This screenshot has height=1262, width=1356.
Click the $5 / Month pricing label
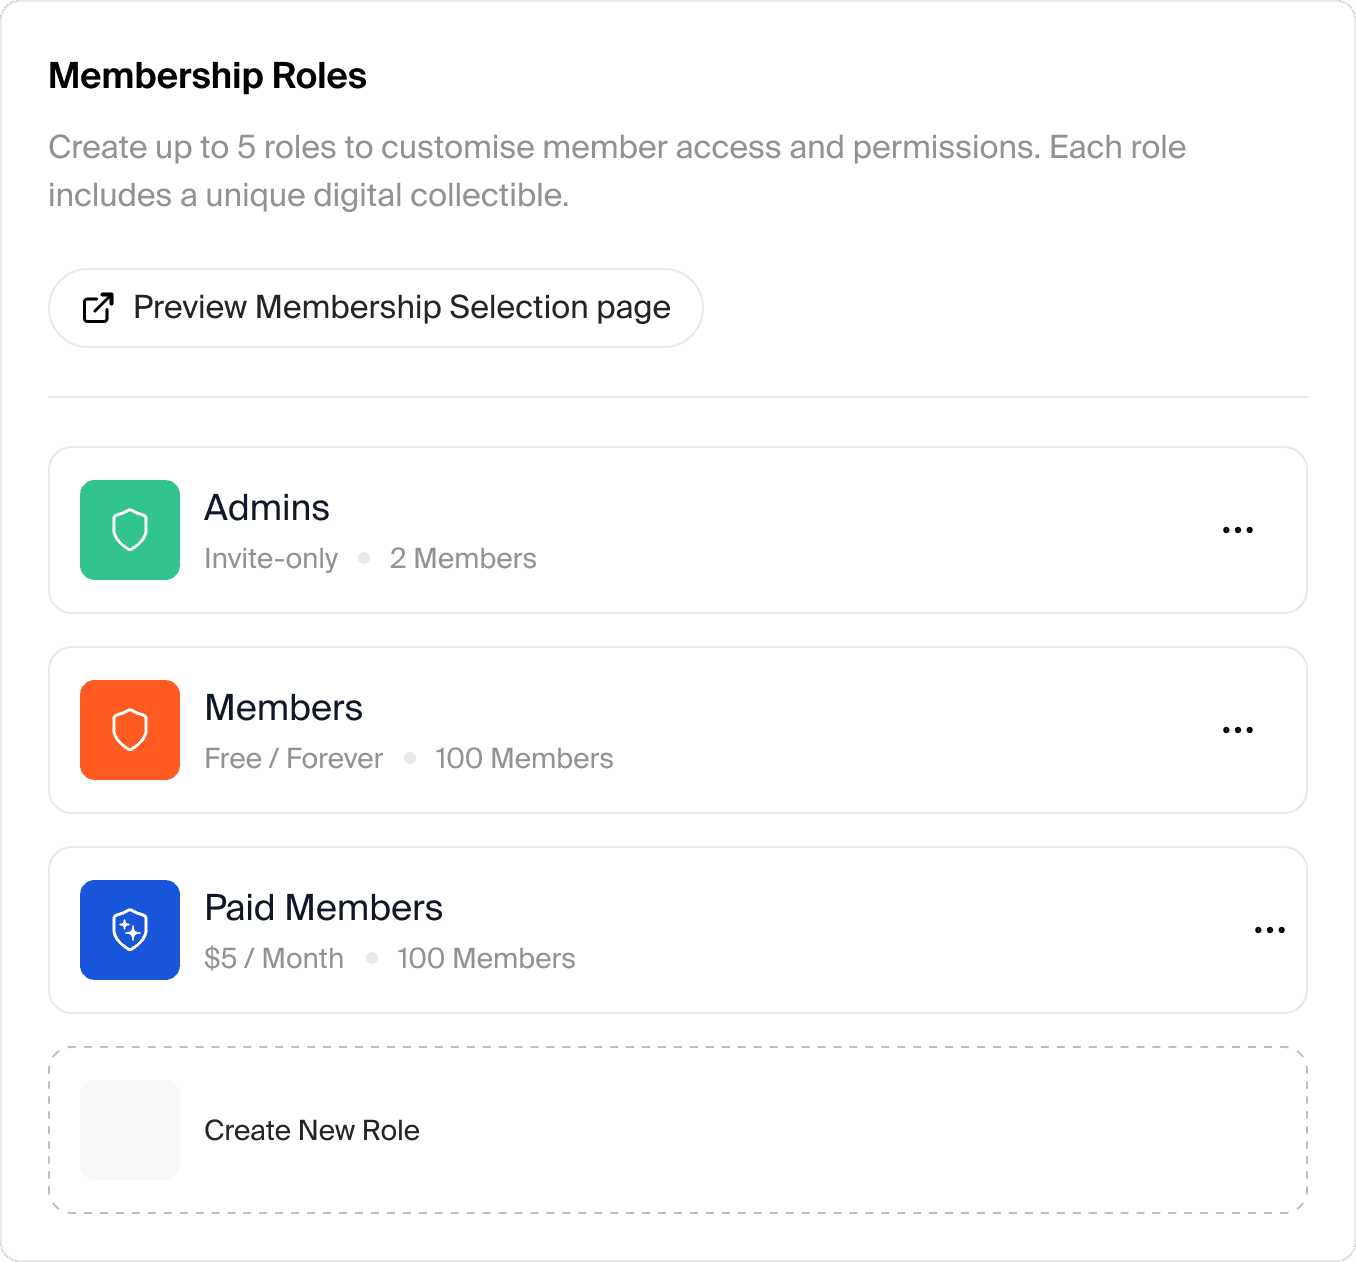[x=274, y=958]
